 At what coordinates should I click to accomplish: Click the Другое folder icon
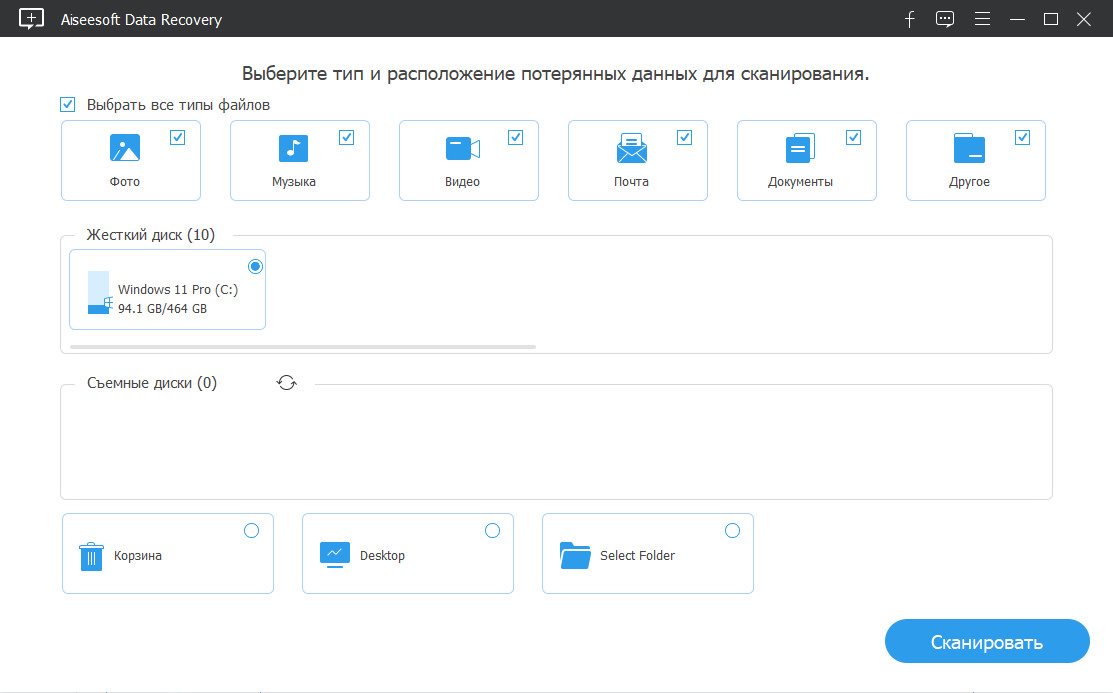(969, 148)
